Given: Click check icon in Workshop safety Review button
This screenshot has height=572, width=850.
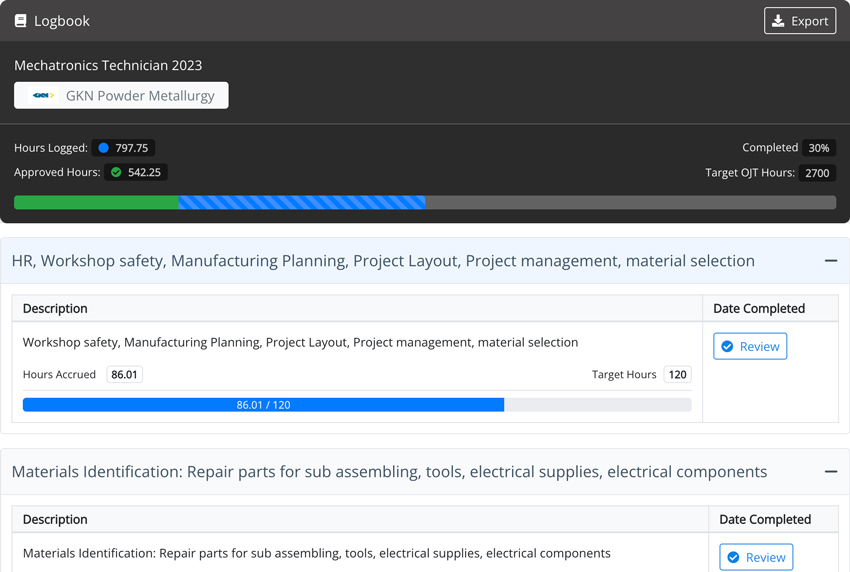Looking at the screenshot, I should click(x=728, y=347).
